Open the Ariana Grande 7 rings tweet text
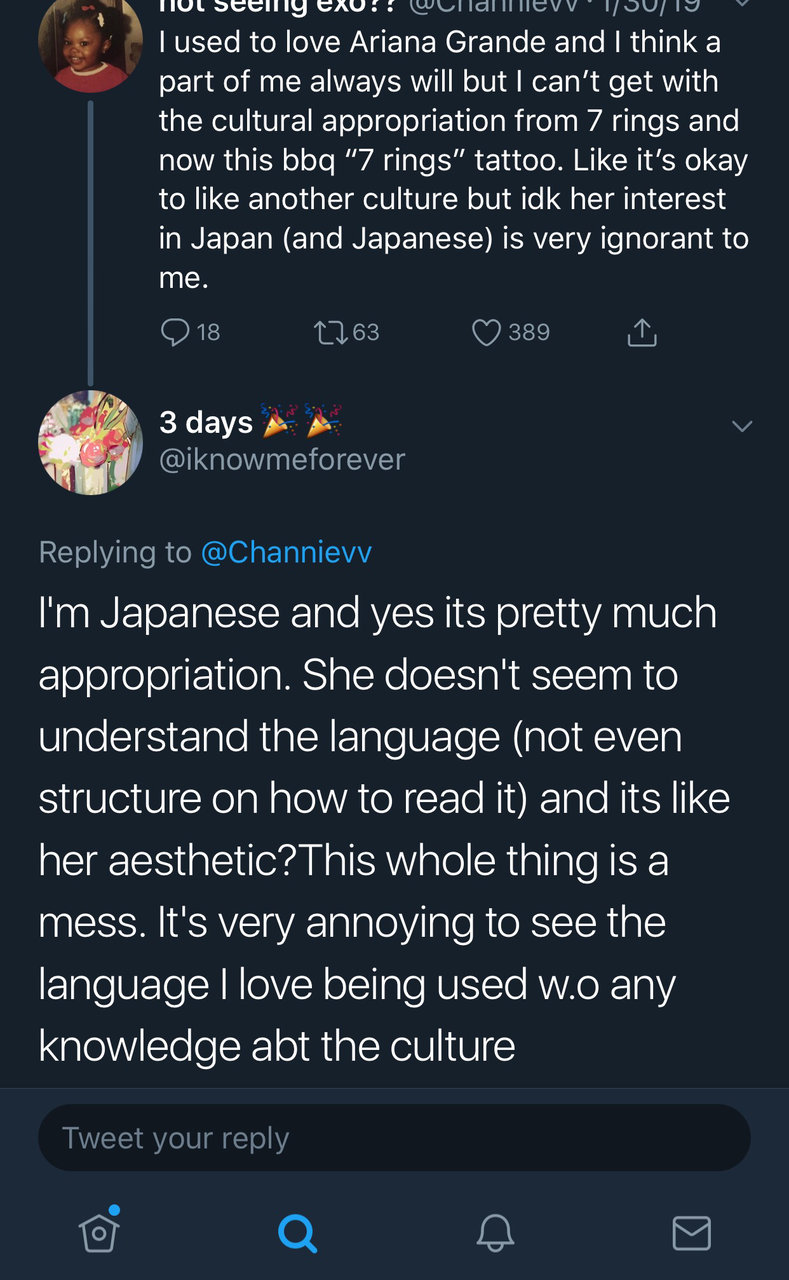 click(453, 160)
